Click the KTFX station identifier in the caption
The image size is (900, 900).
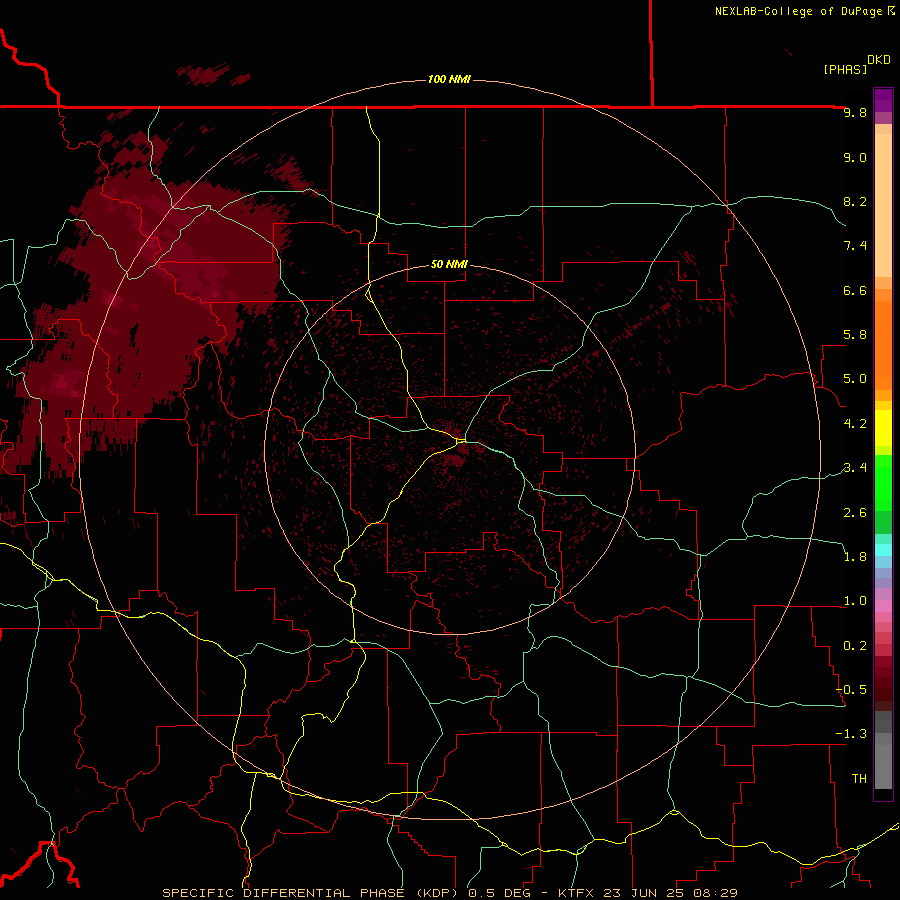click(576, 893)
